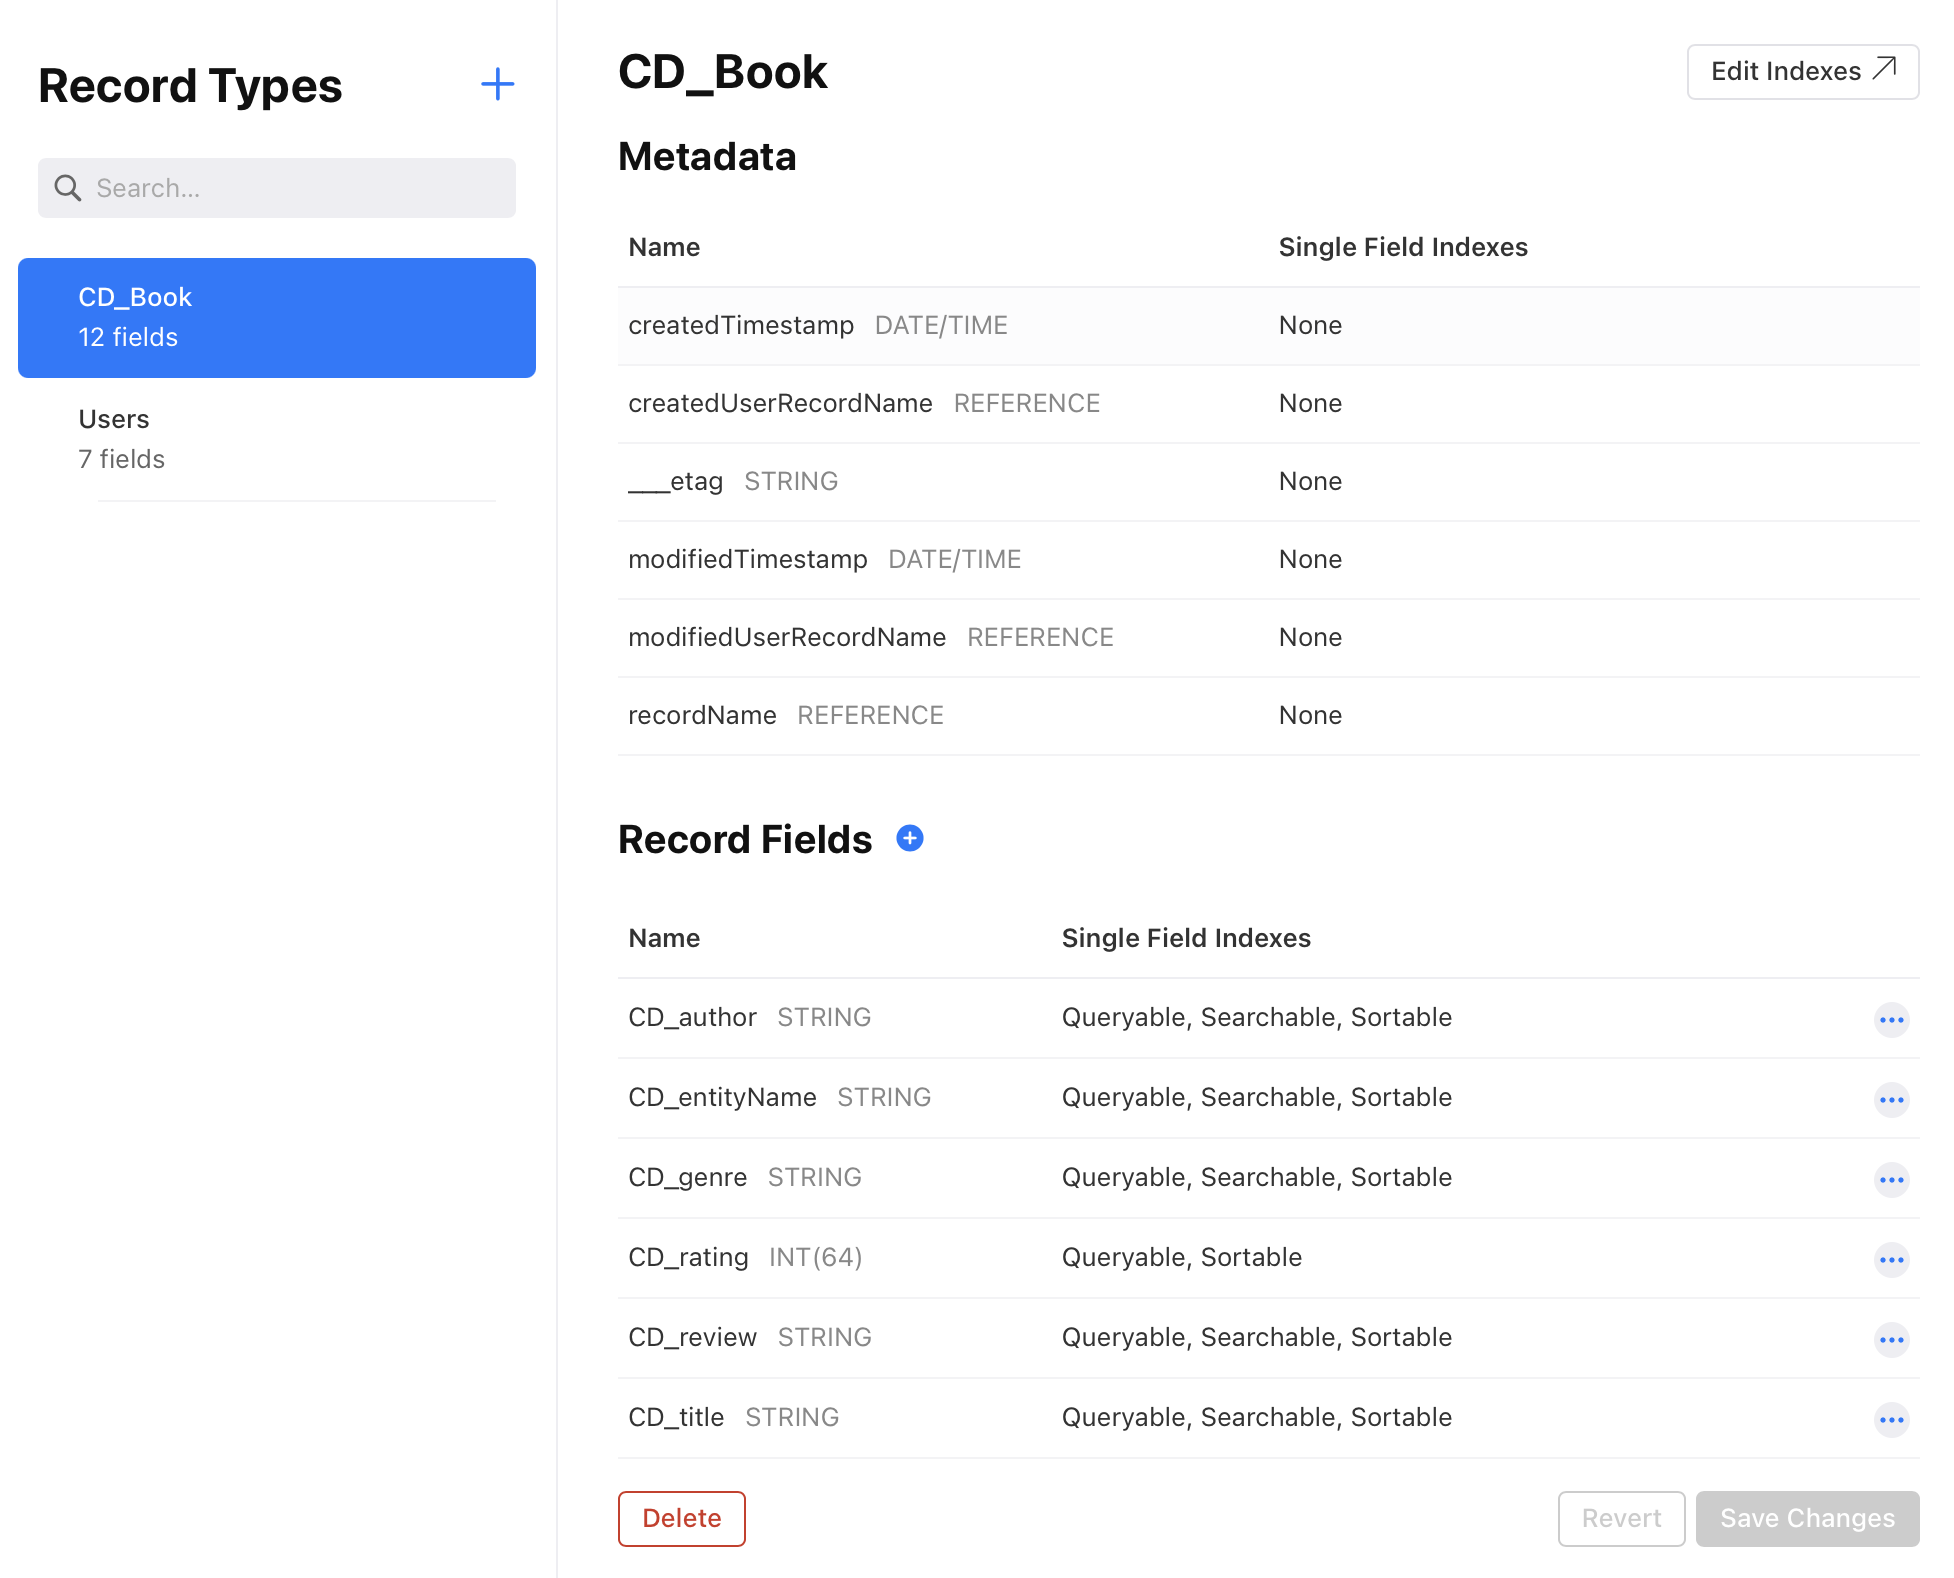Open options menu for CD_genre field
The width and height of the screenshot is (1954, 1578).
pos(1890,1180)
